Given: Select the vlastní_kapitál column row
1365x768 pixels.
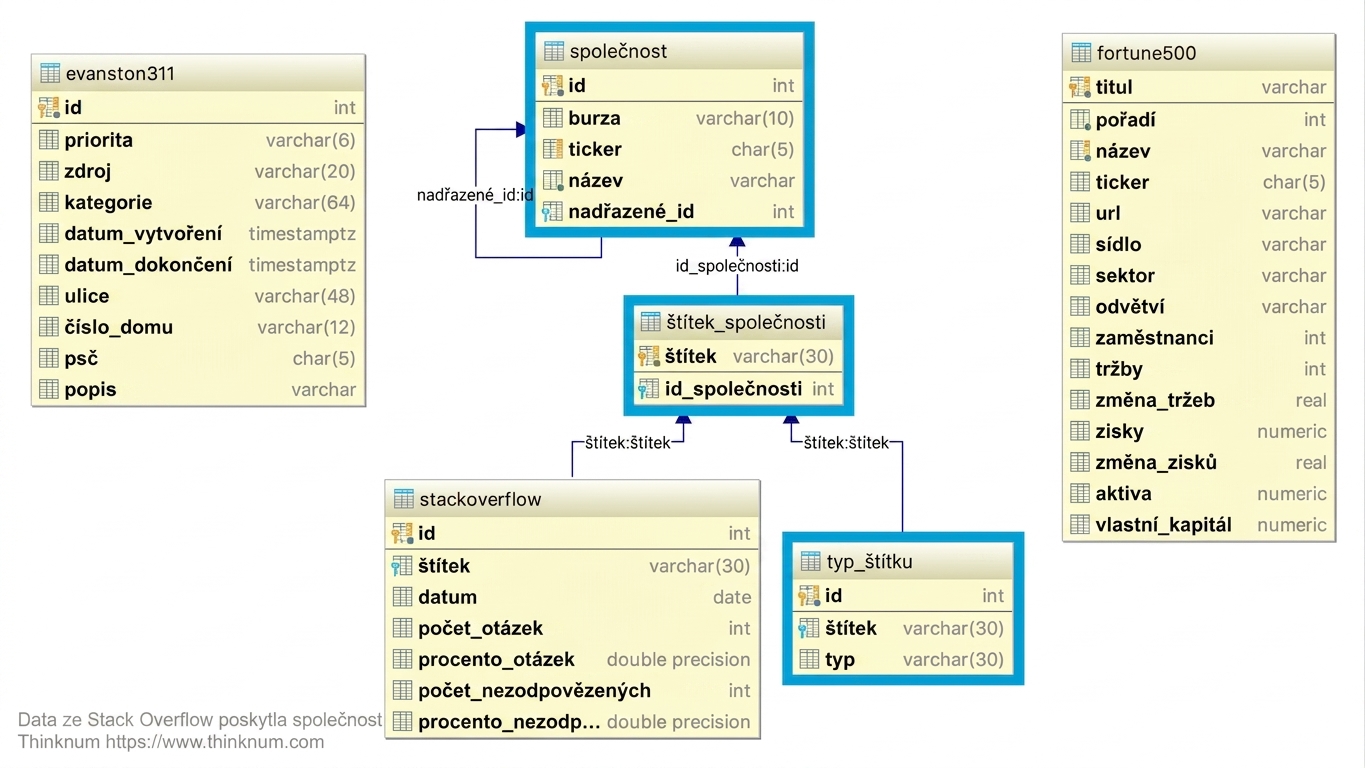Looking at the screenshot, I should [x=1198, y=525].
